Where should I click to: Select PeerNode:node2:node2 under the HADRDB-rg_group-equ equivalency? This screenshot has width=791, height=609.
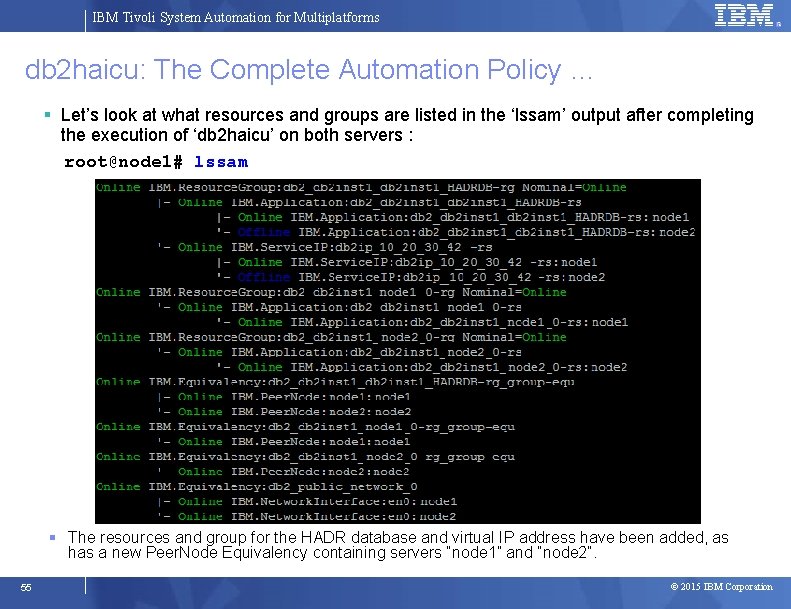[x=284, y=412]
